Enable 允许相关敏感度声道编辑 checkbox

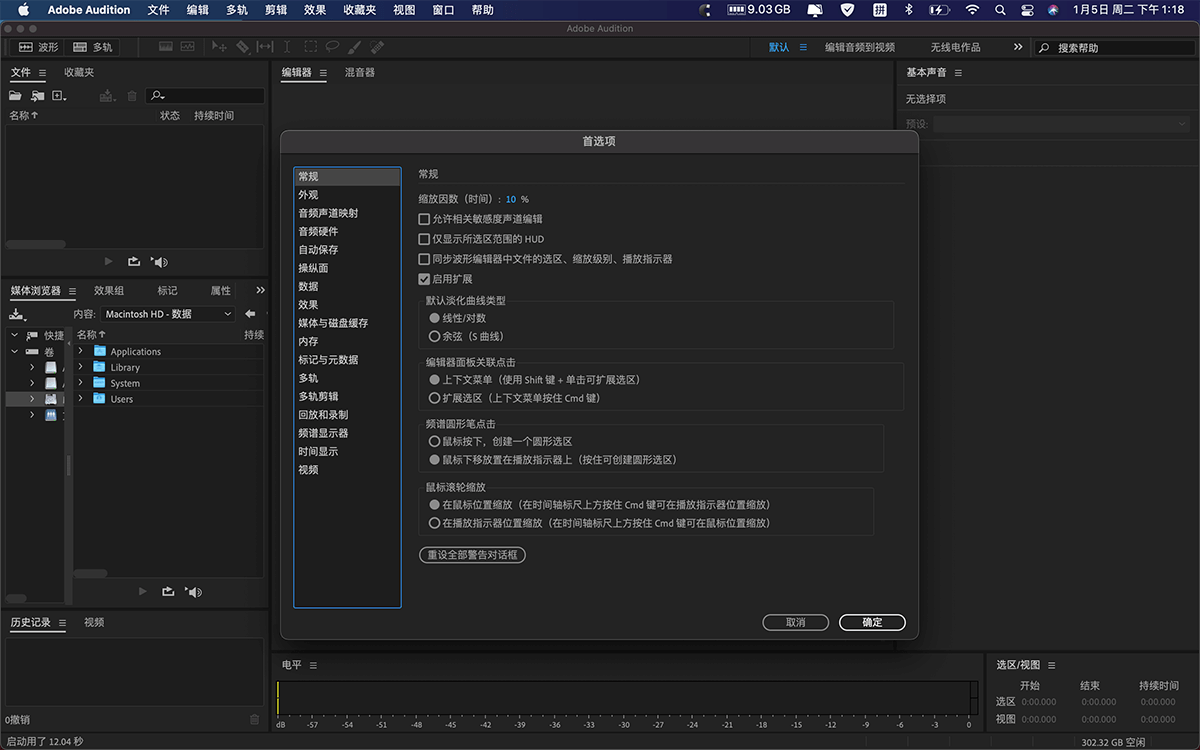pyautogui.click(x=423, y=218)
